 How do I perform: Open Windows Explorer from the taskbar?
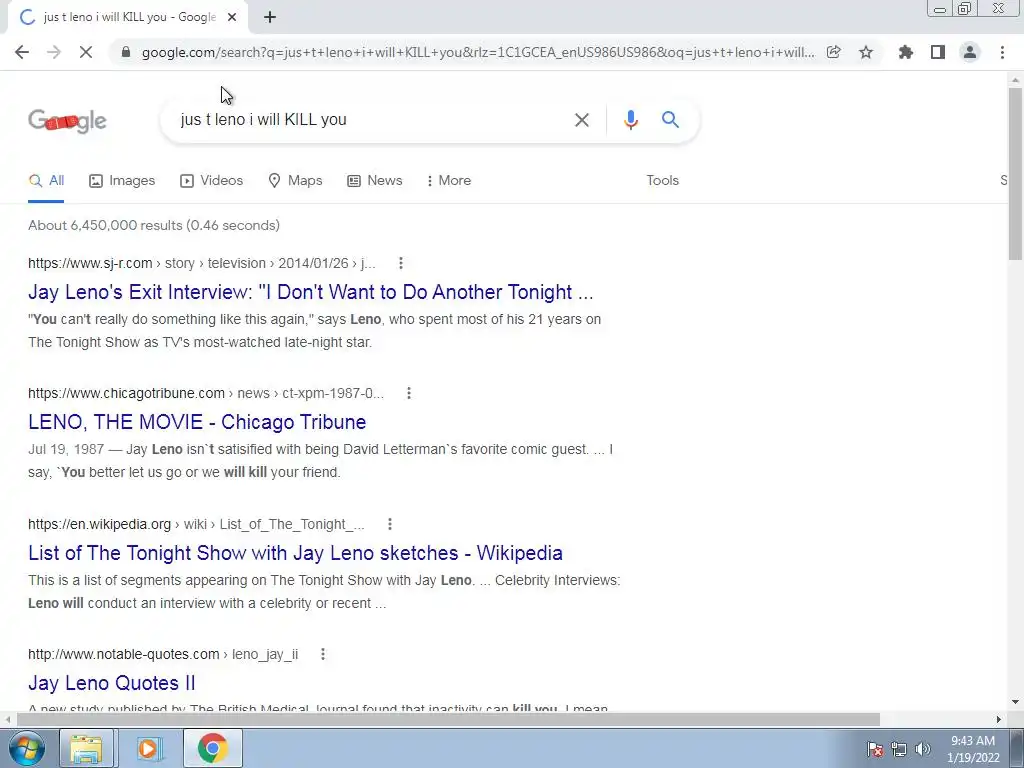[x=86, y=748]
